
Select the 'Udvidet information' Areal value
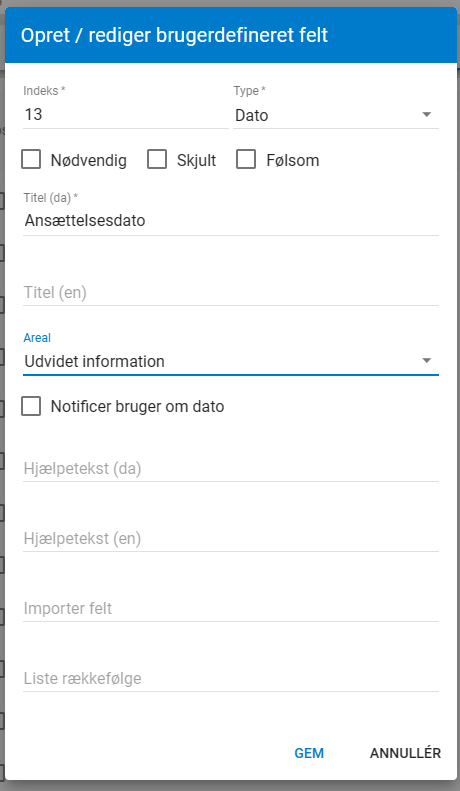click(95, 361)
